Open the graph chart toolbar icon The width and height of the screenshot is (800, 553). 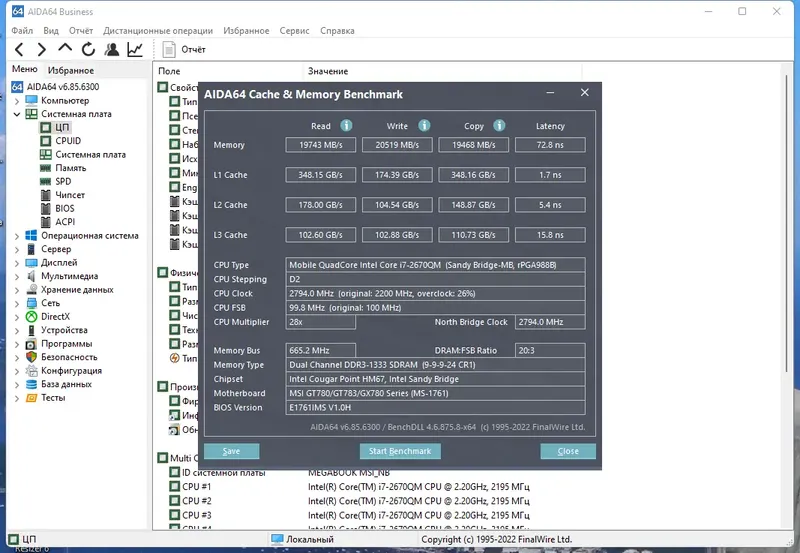(135, 49)
